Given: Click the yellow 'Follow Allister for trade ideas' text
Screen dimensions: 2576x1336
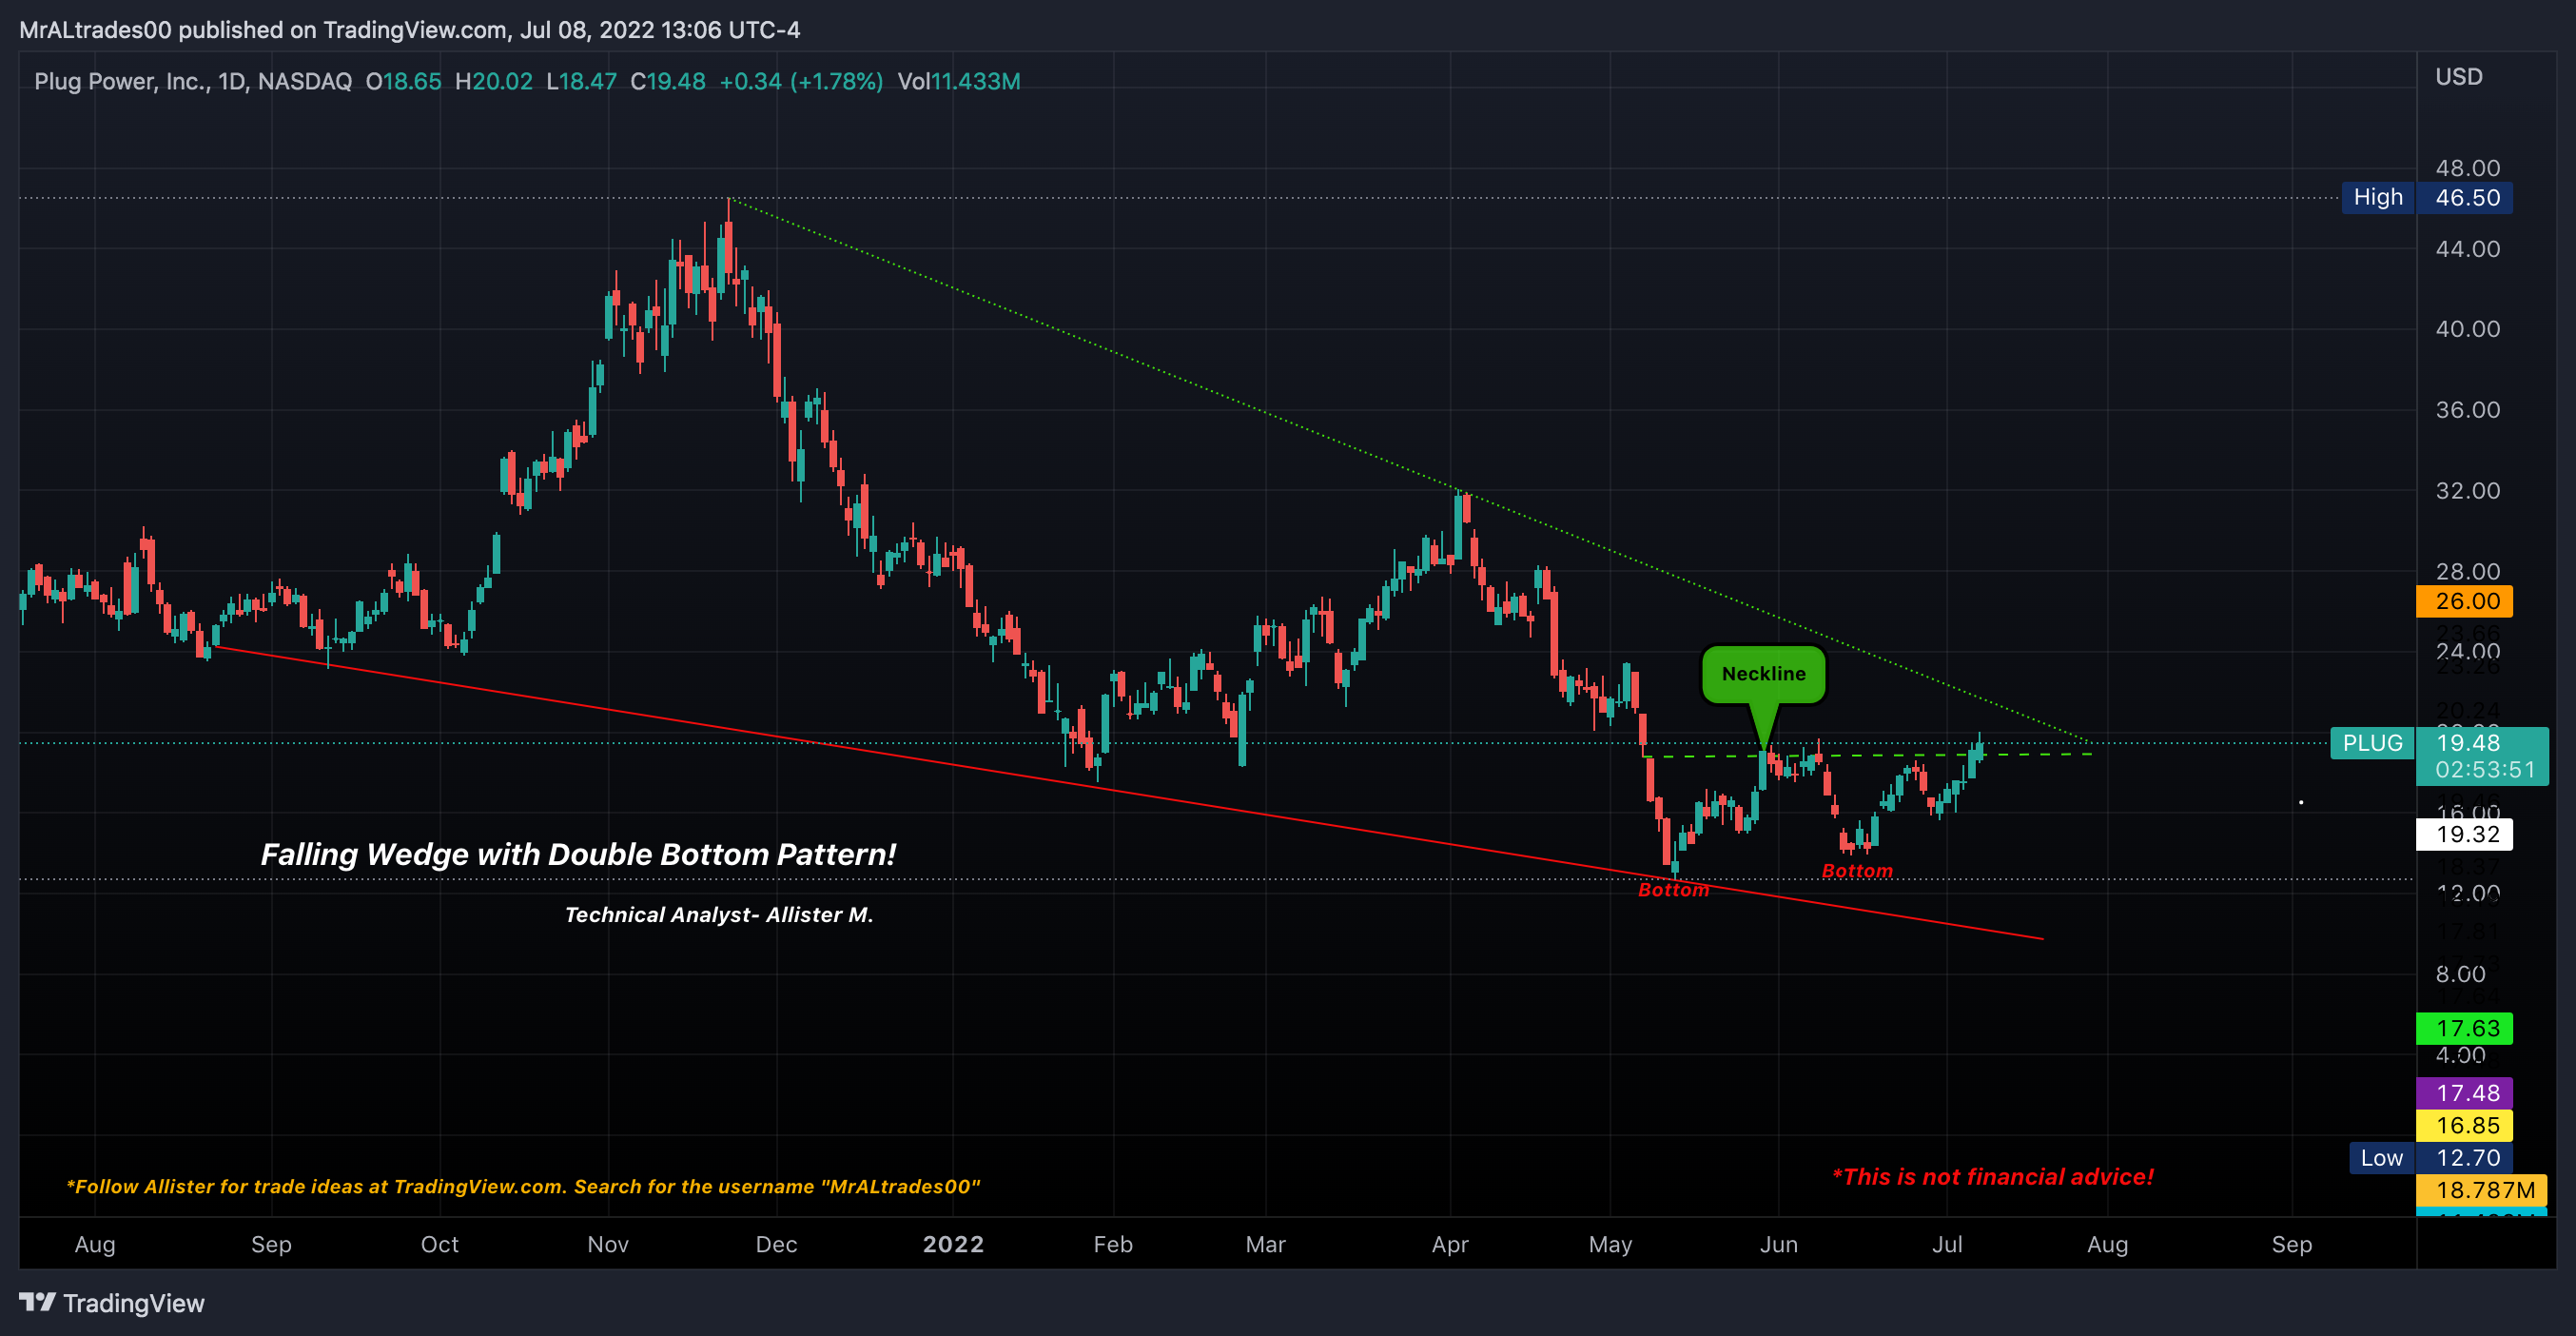Looking at the screenshot, I should click(523, 1187).
